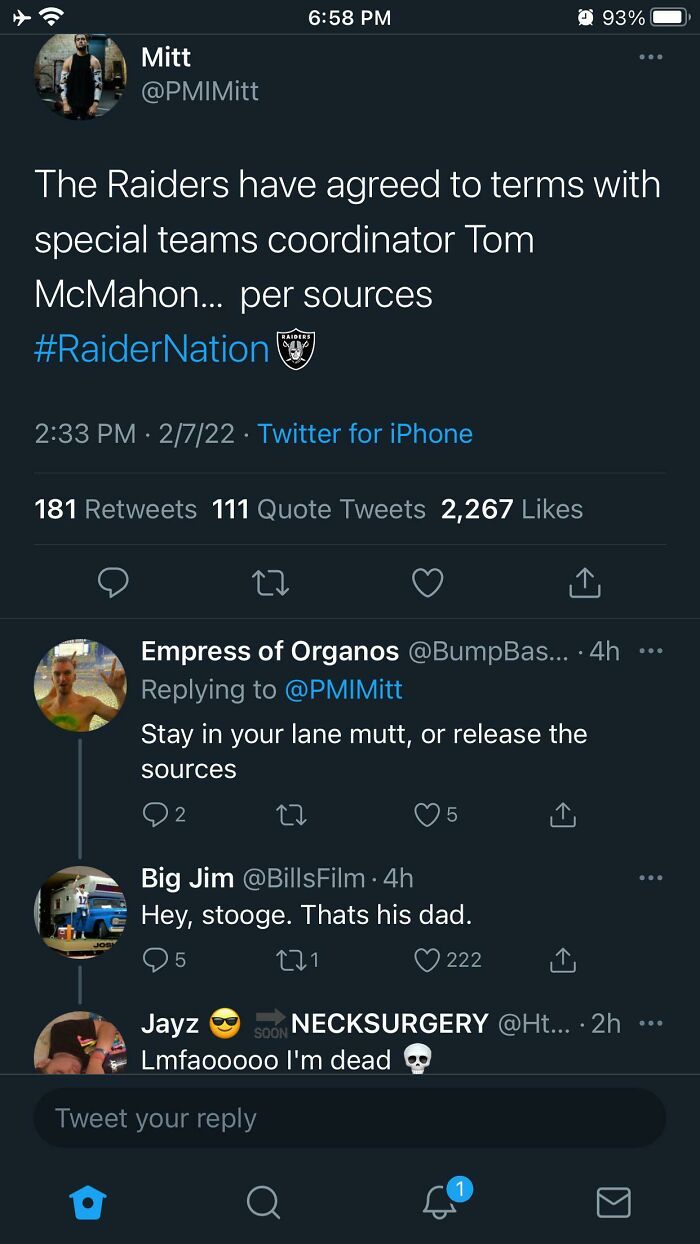Viewport: 700px width, 1244px height.
Task: Open the three-dot menu on Big Jim's reply
Action: 652,877
